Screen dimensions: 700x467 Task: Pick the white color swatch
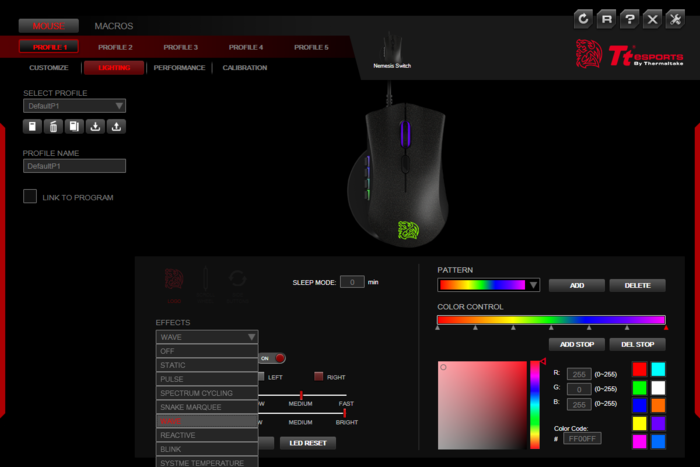(658, 388)
